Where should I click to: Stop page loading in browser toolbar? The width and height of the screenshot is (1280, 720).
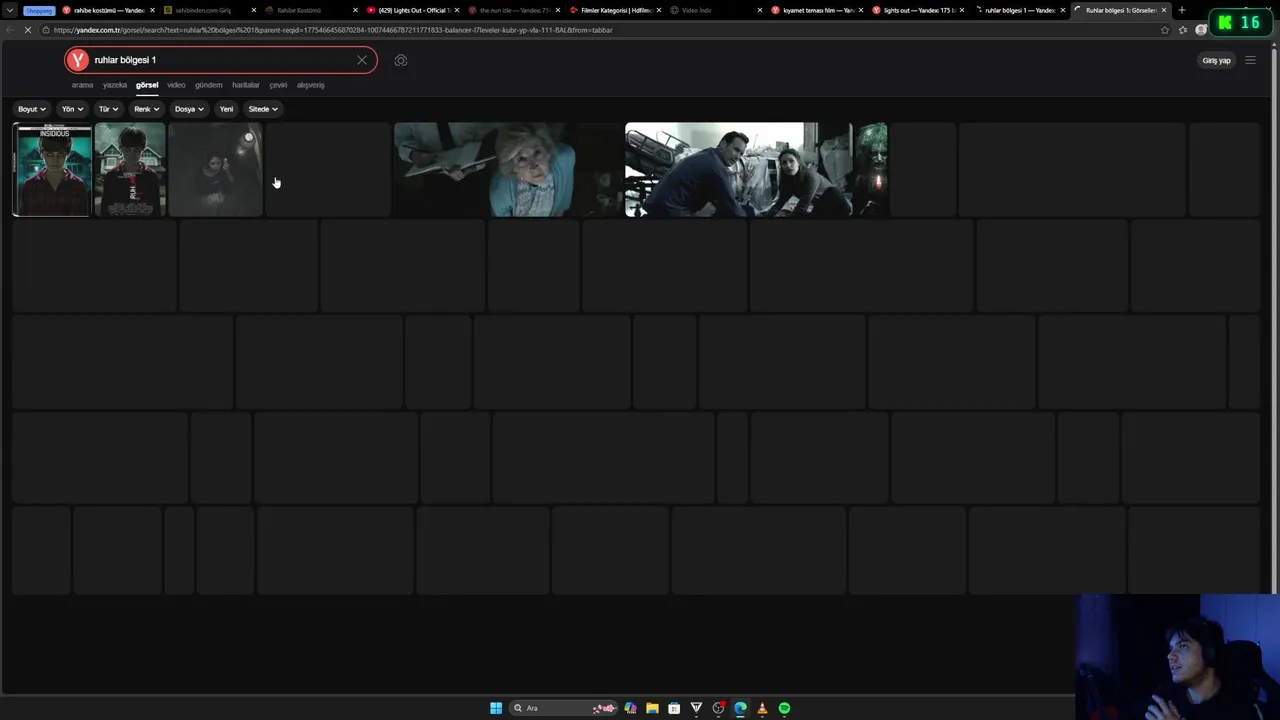[x=28, y=30]
